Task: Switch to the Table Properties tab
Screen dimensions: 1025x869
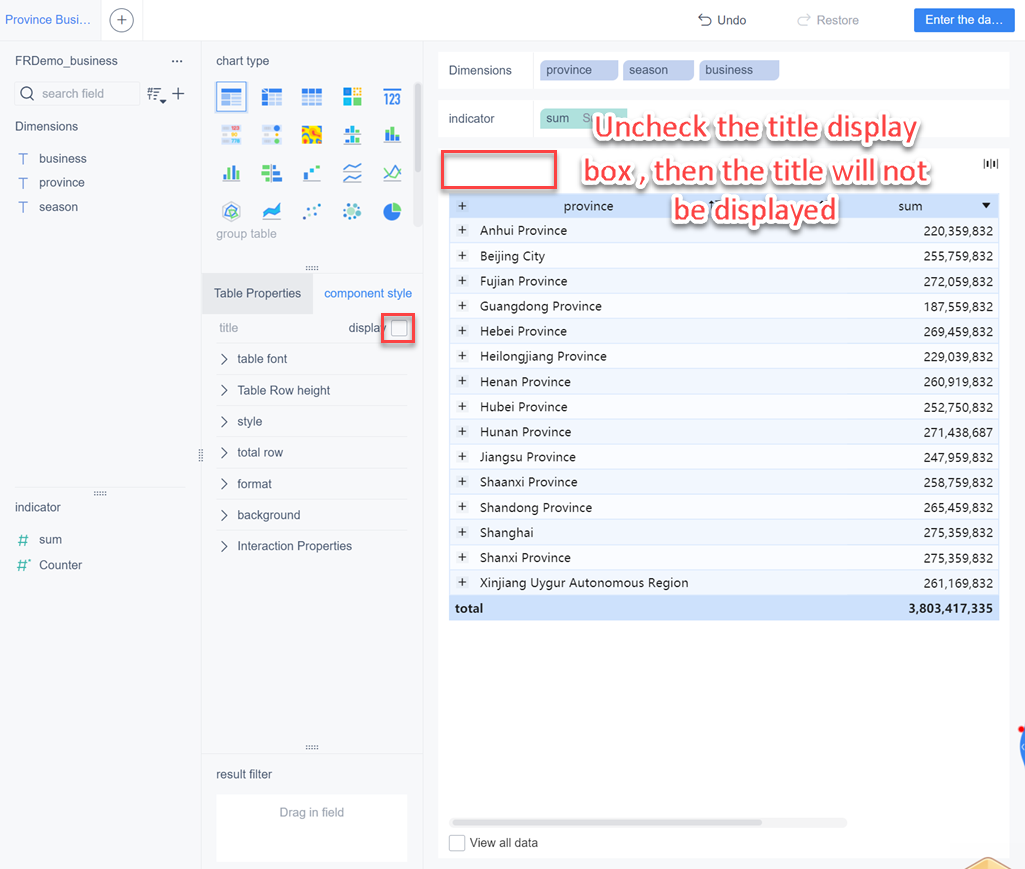Action: point(258,294)
